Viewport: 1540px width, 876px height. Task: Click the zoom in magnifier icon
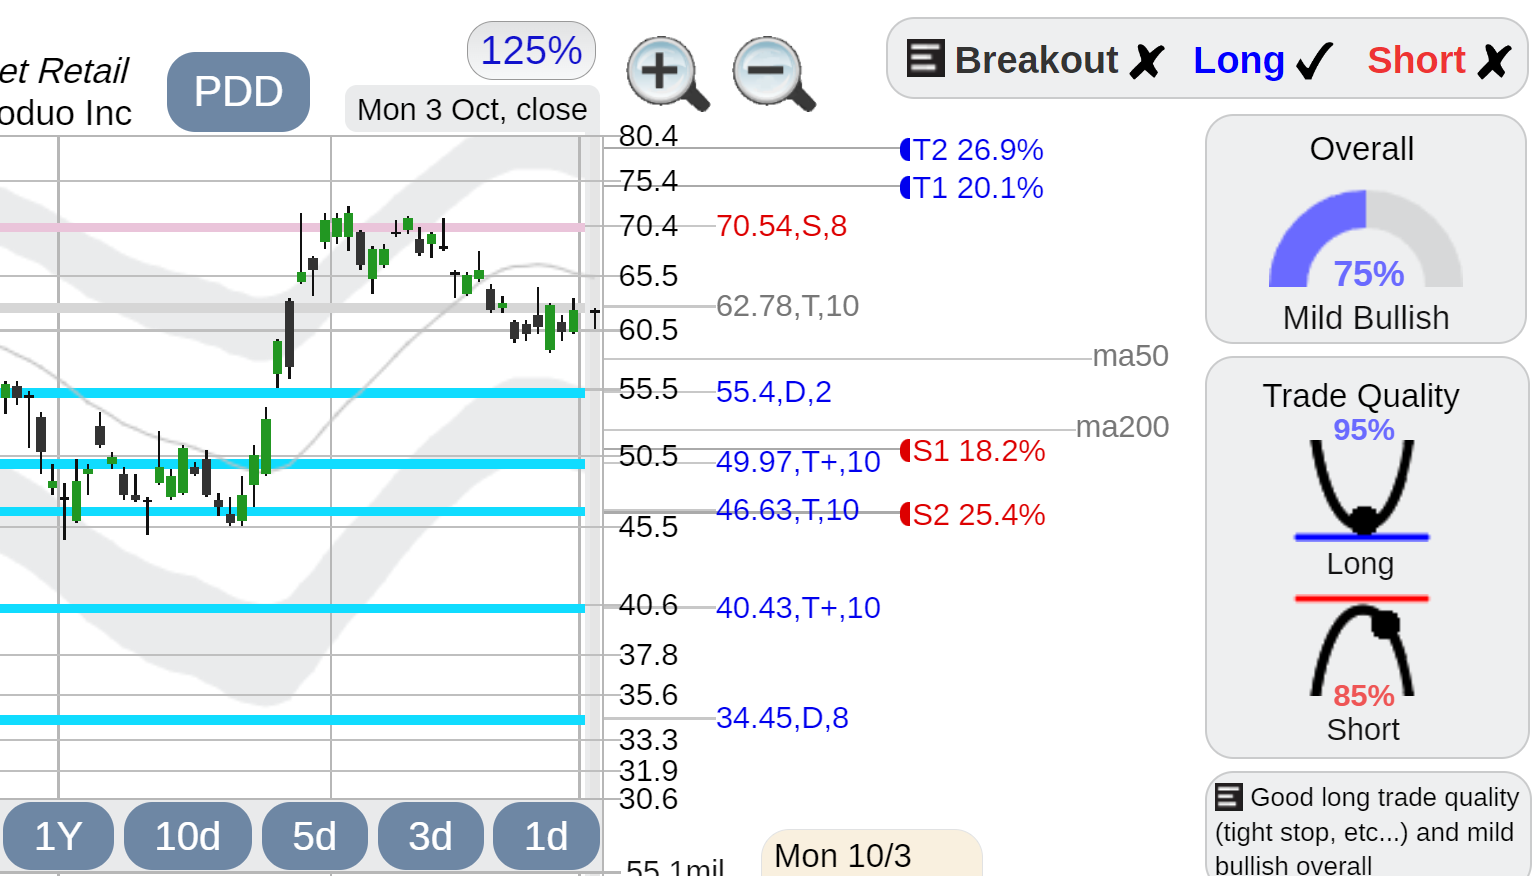(667, 73)
